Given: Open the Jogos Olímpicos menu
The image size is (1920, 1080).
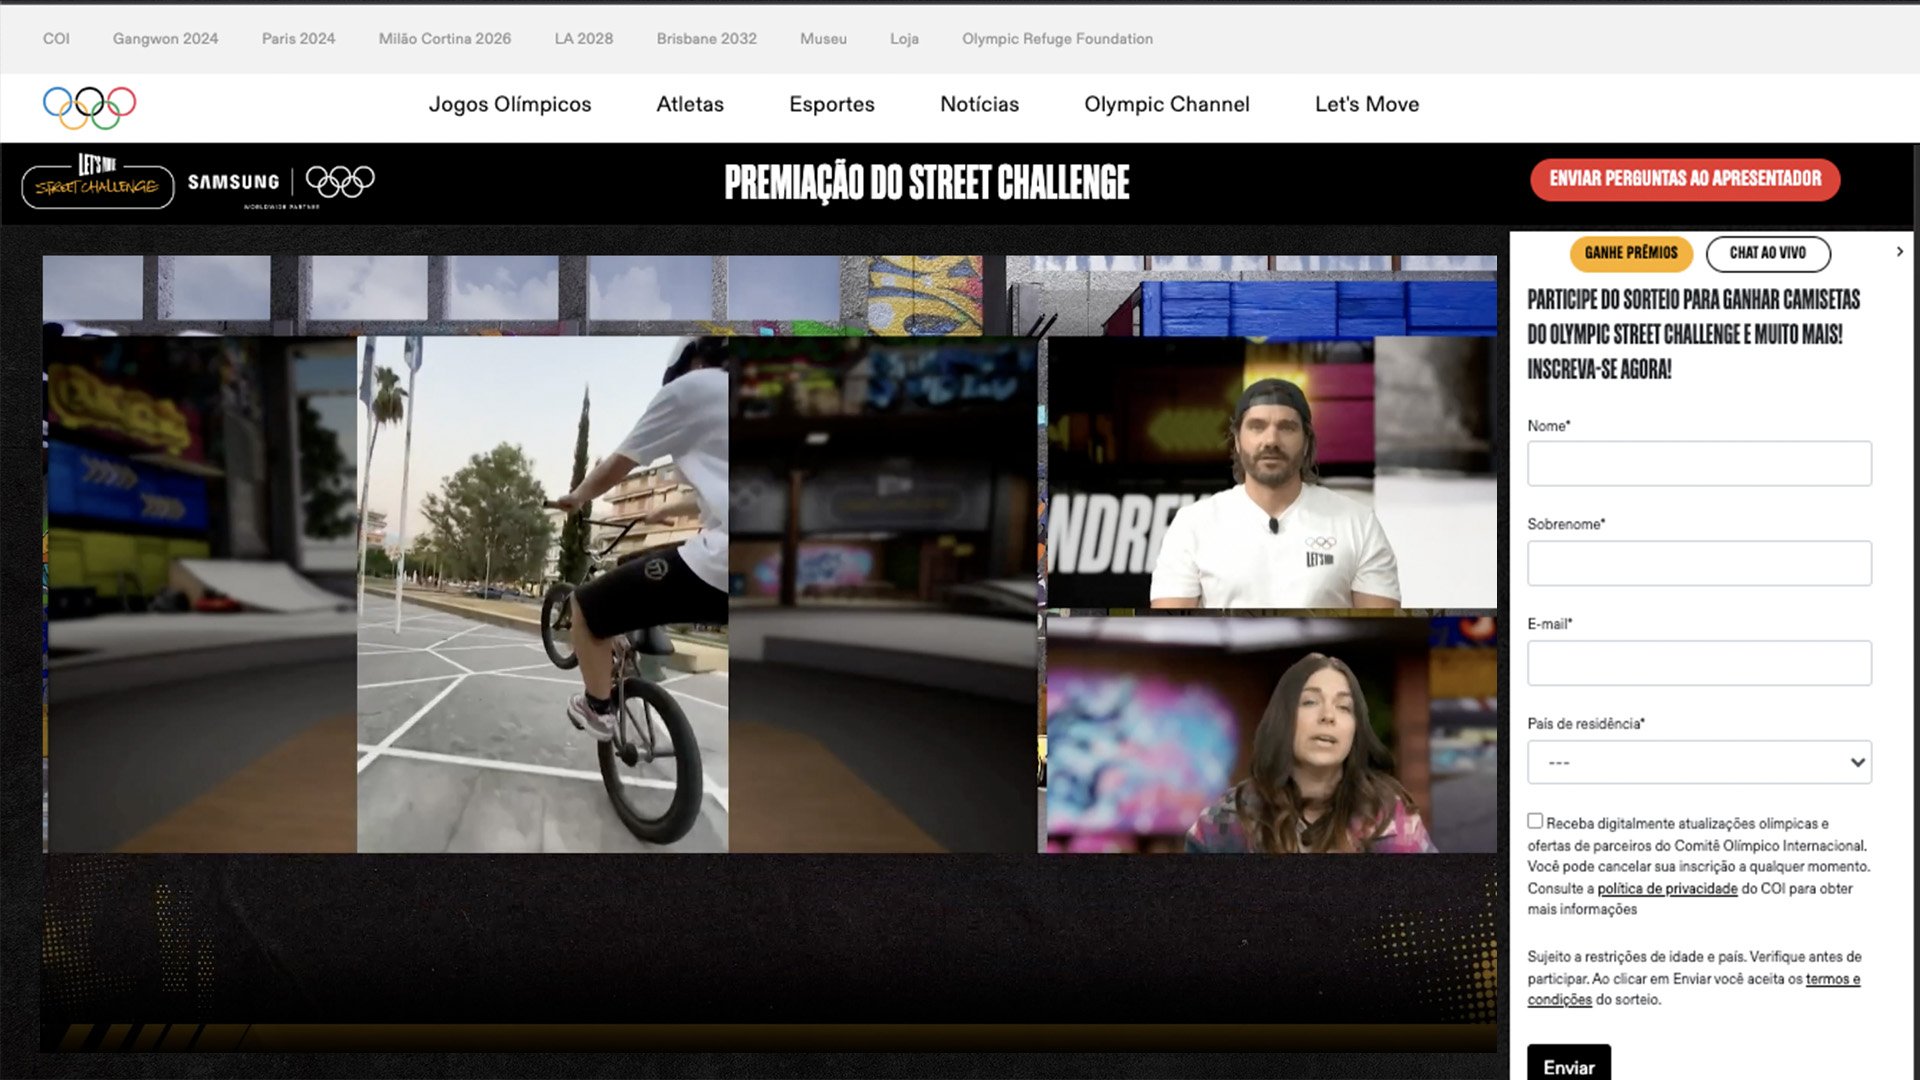Looking at the screenshot, I should 510,104.
